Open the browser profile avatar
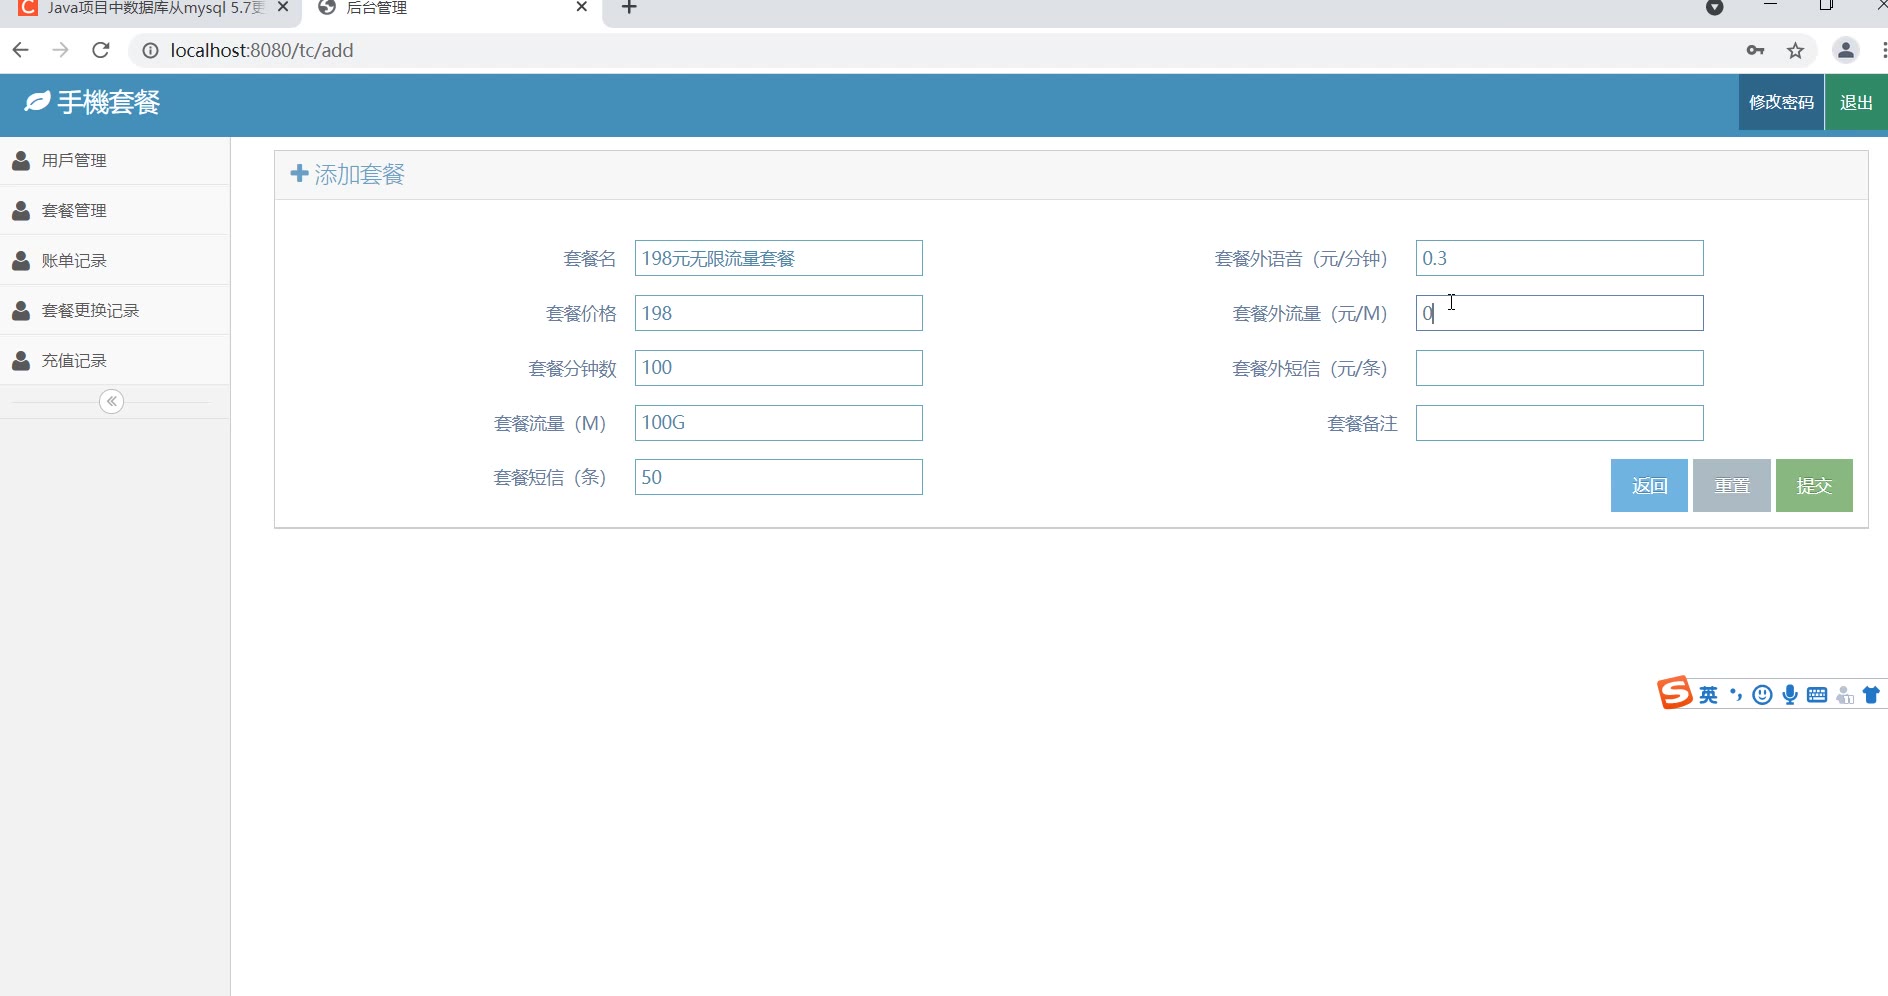The image size is (1888, 996). pyautogui.click(x=1846, y=50)
